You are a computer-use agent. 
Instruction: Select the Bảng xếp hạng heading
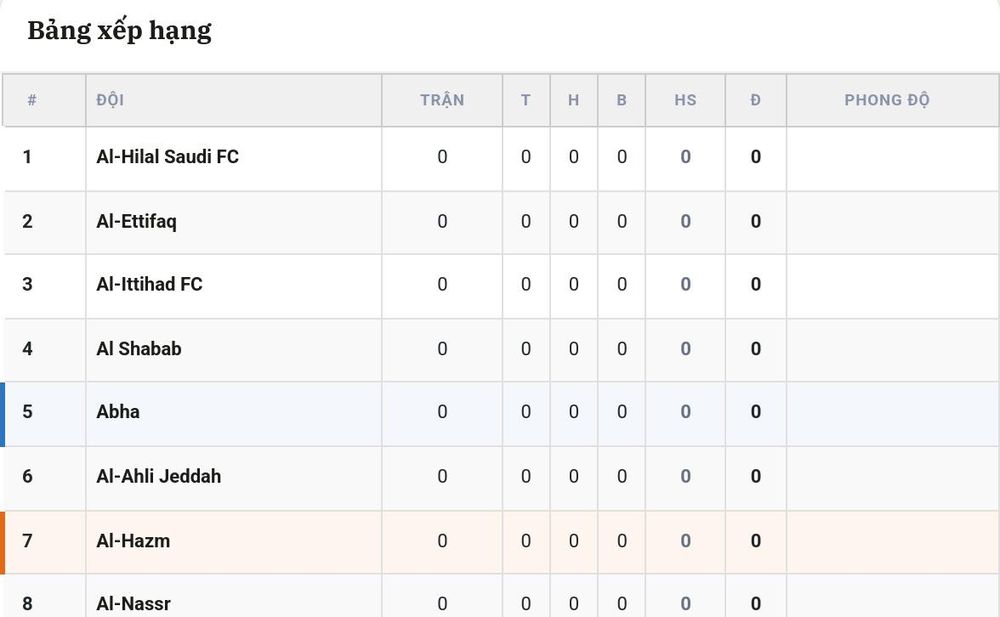[119, 31]
